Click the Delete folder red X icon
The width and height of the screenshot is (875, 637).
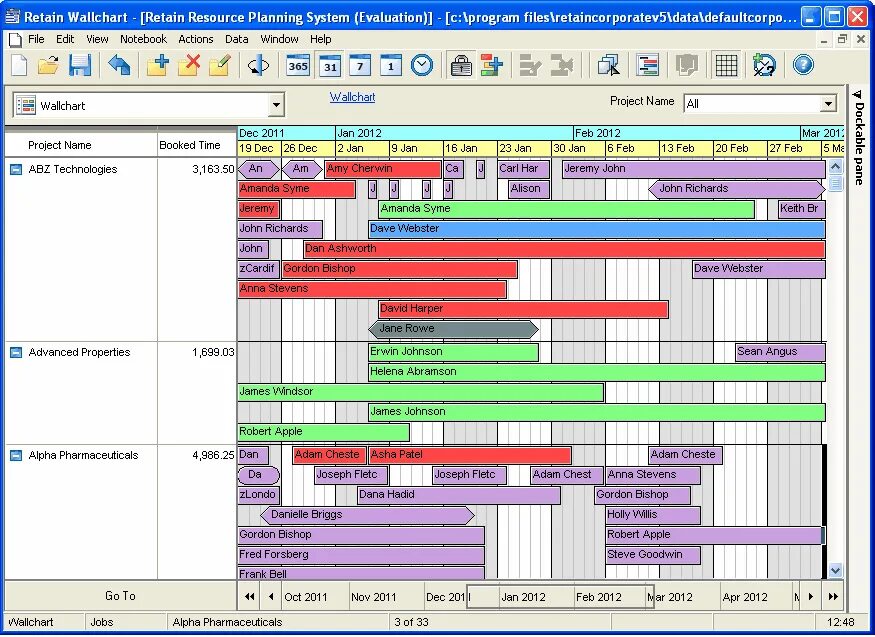(189, 66)
